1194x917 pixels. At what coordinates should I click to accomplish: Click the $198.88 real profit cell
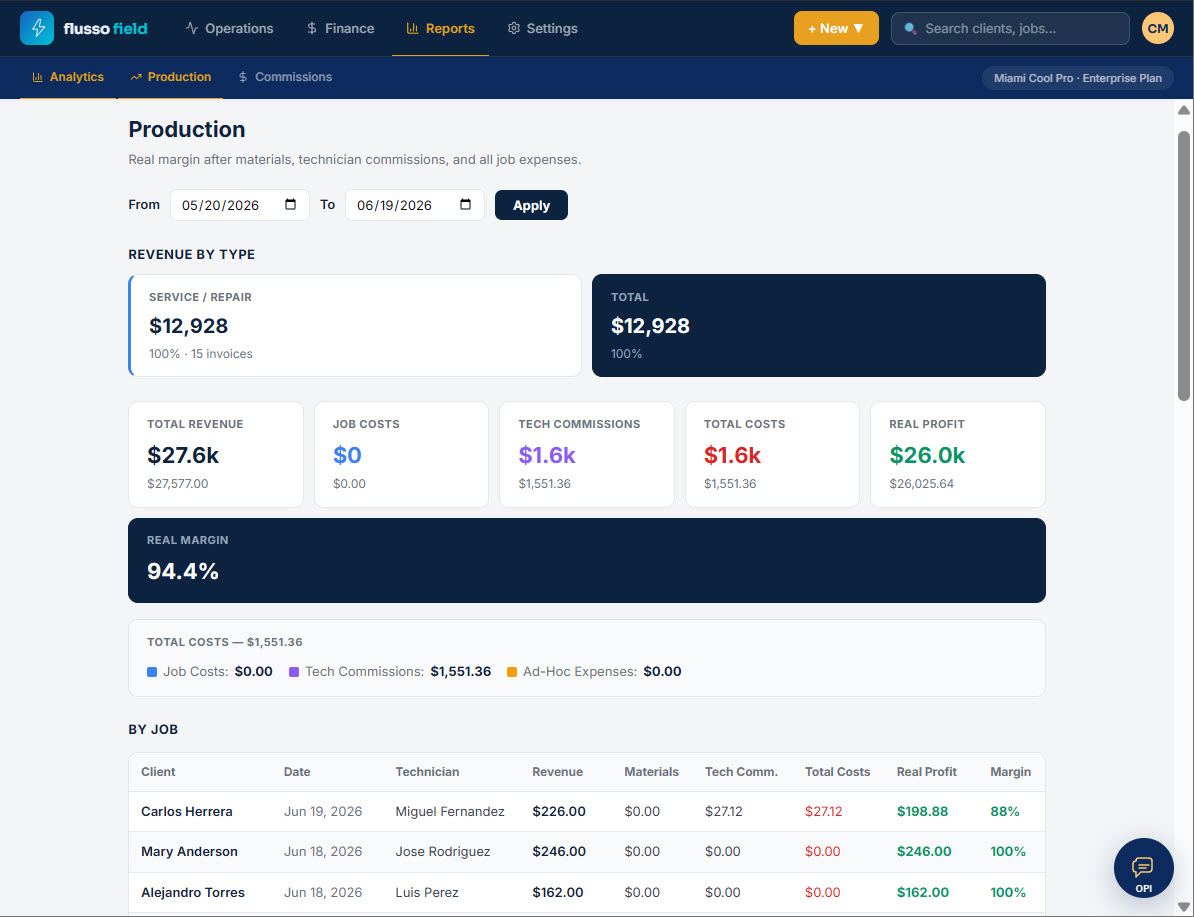[922, 811]
